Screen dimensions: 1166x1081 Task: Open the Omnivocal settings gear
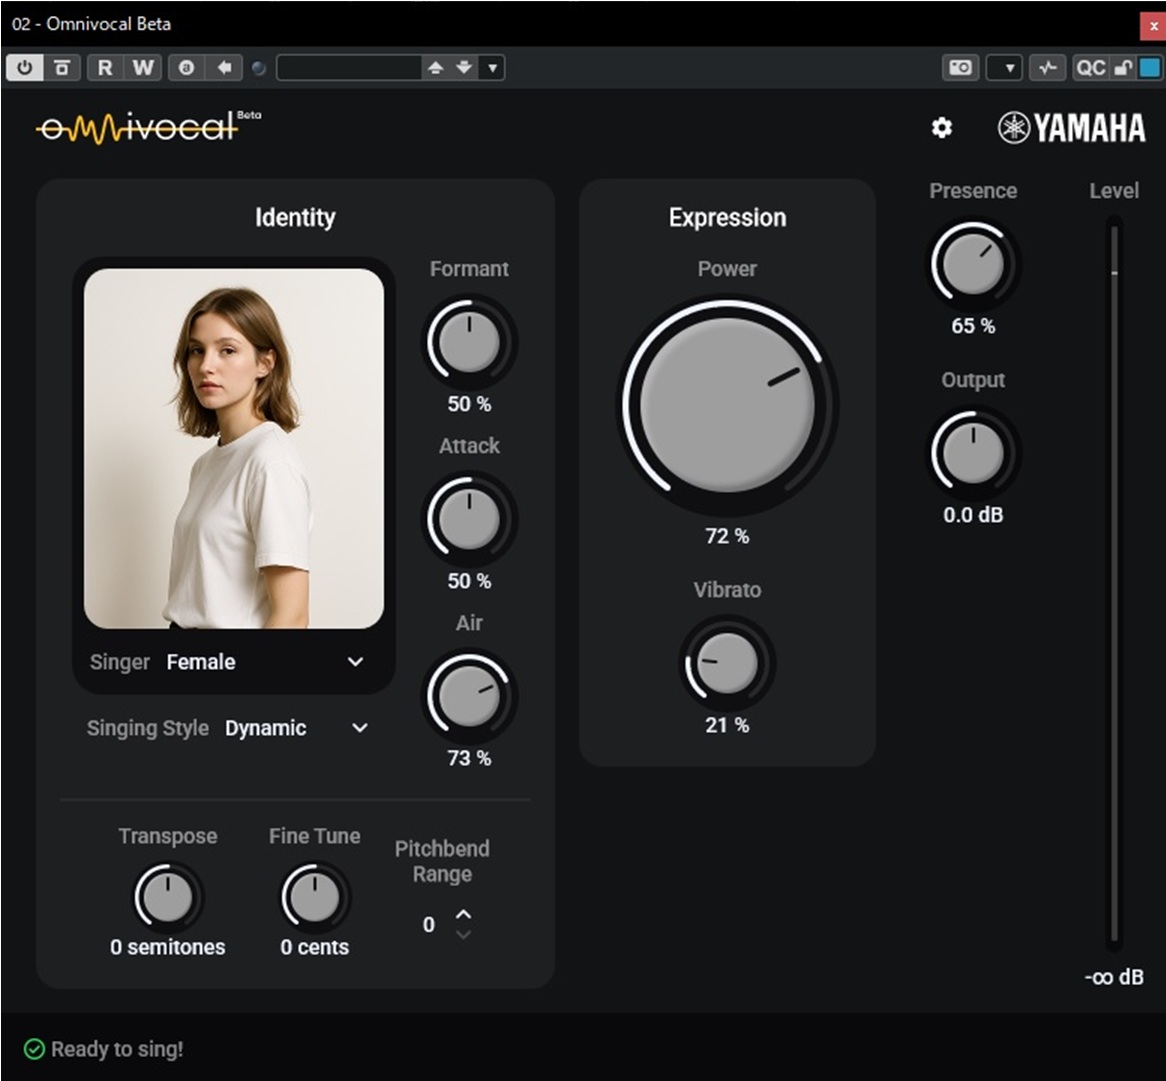(x=942, y=128)
